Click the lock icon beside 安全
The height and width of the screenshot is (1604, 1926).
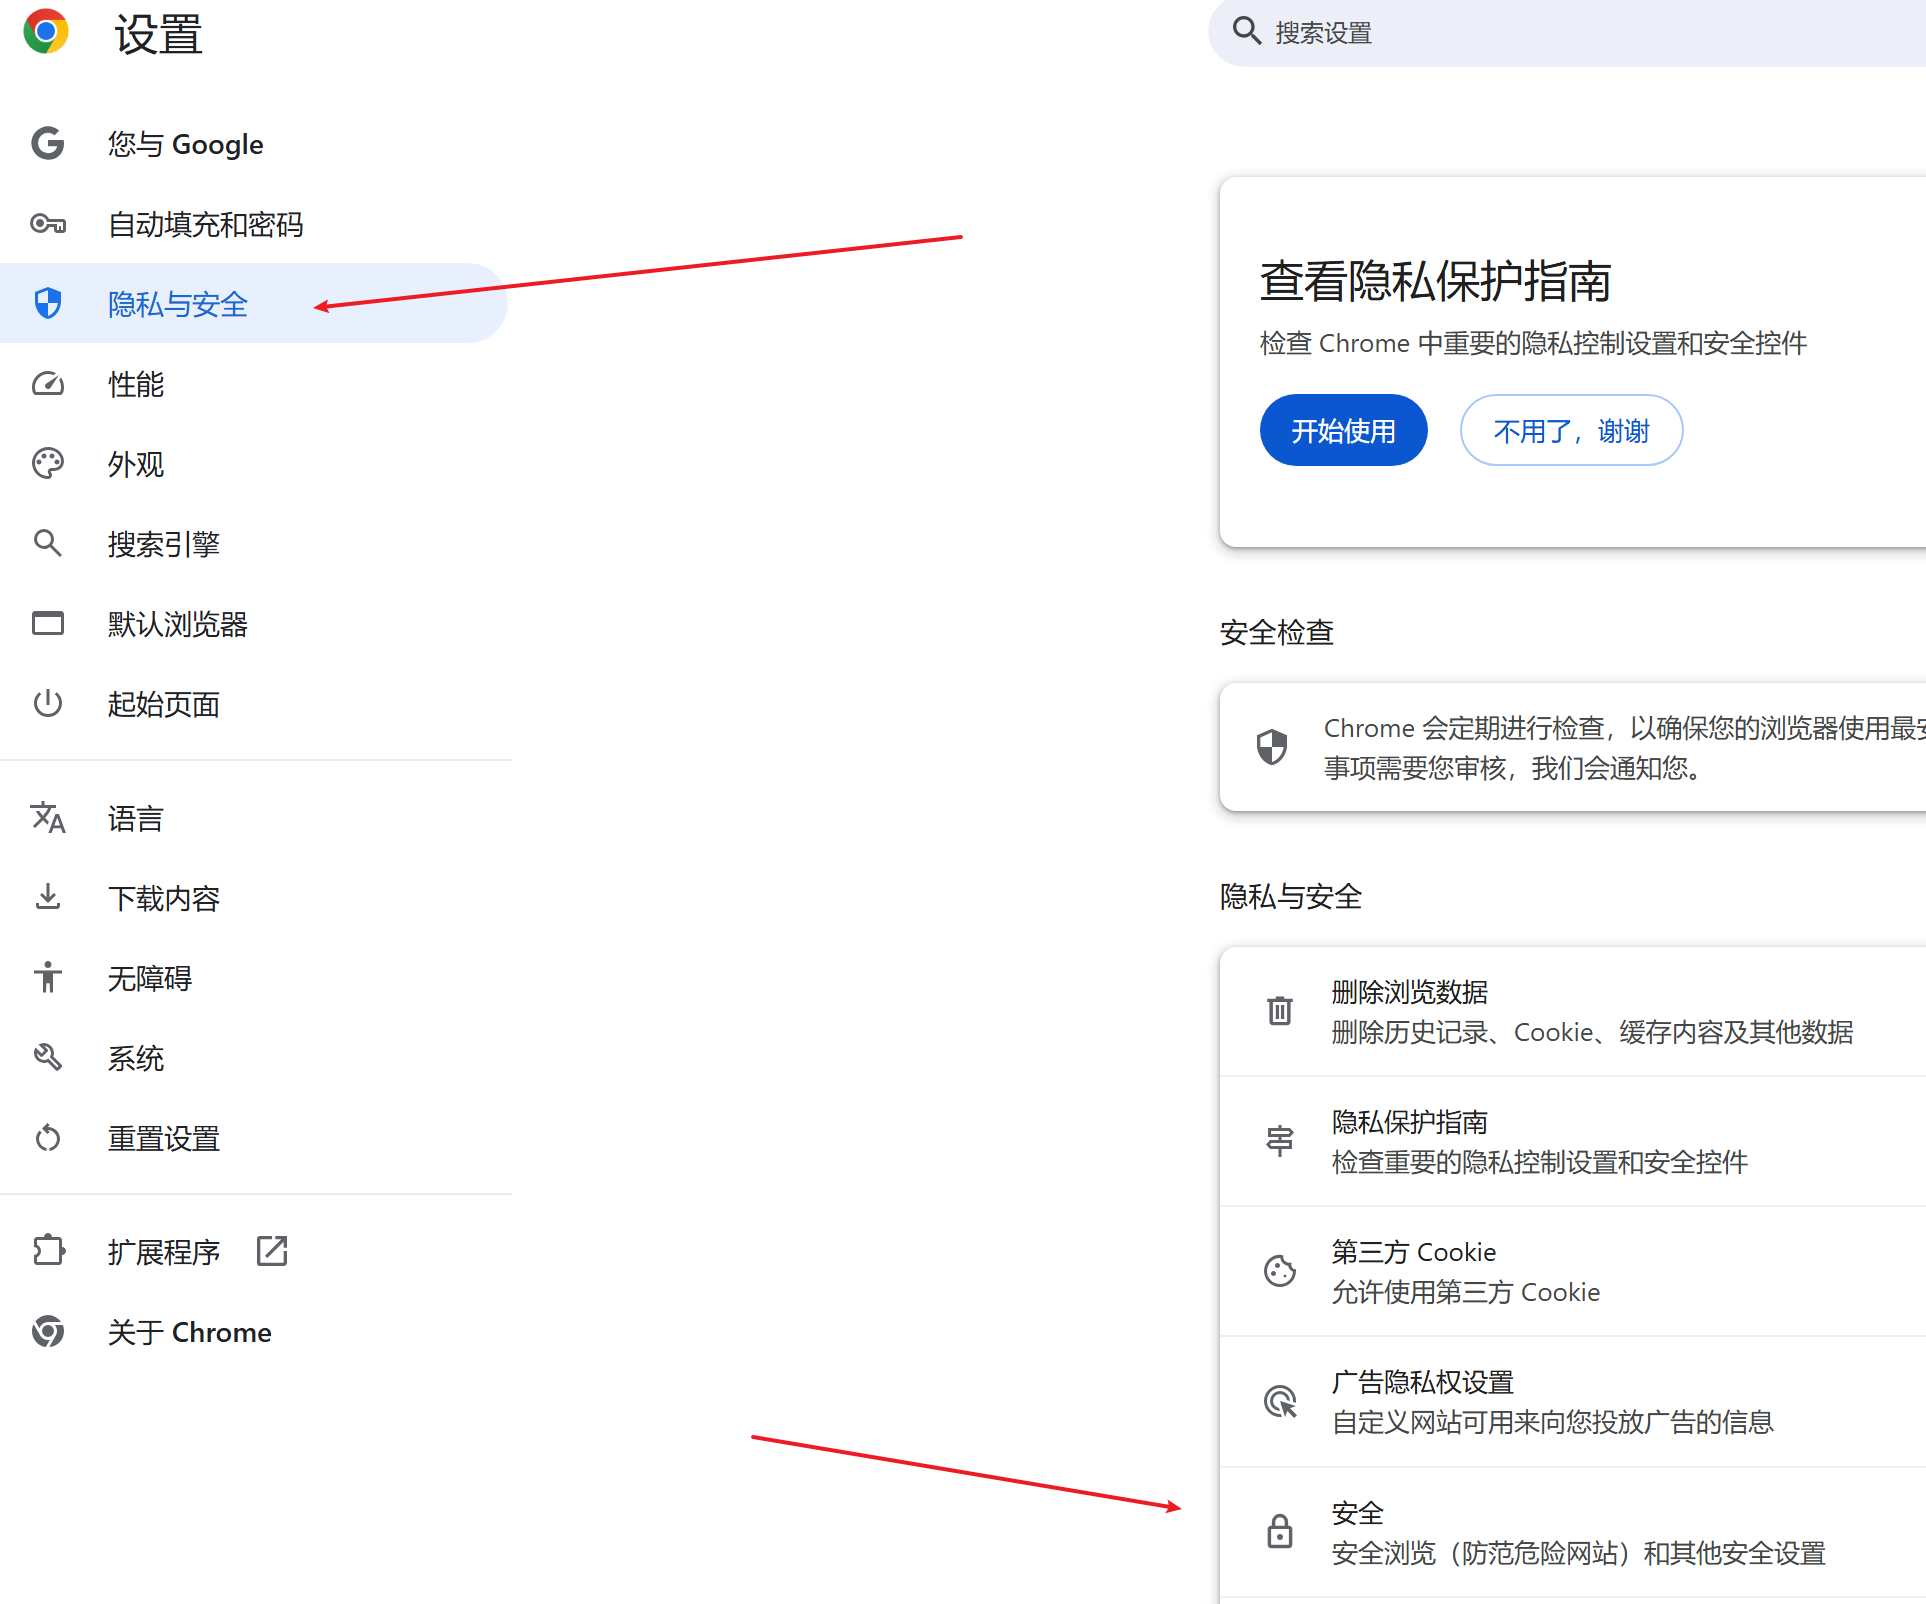click(x=1280, y=1532)
